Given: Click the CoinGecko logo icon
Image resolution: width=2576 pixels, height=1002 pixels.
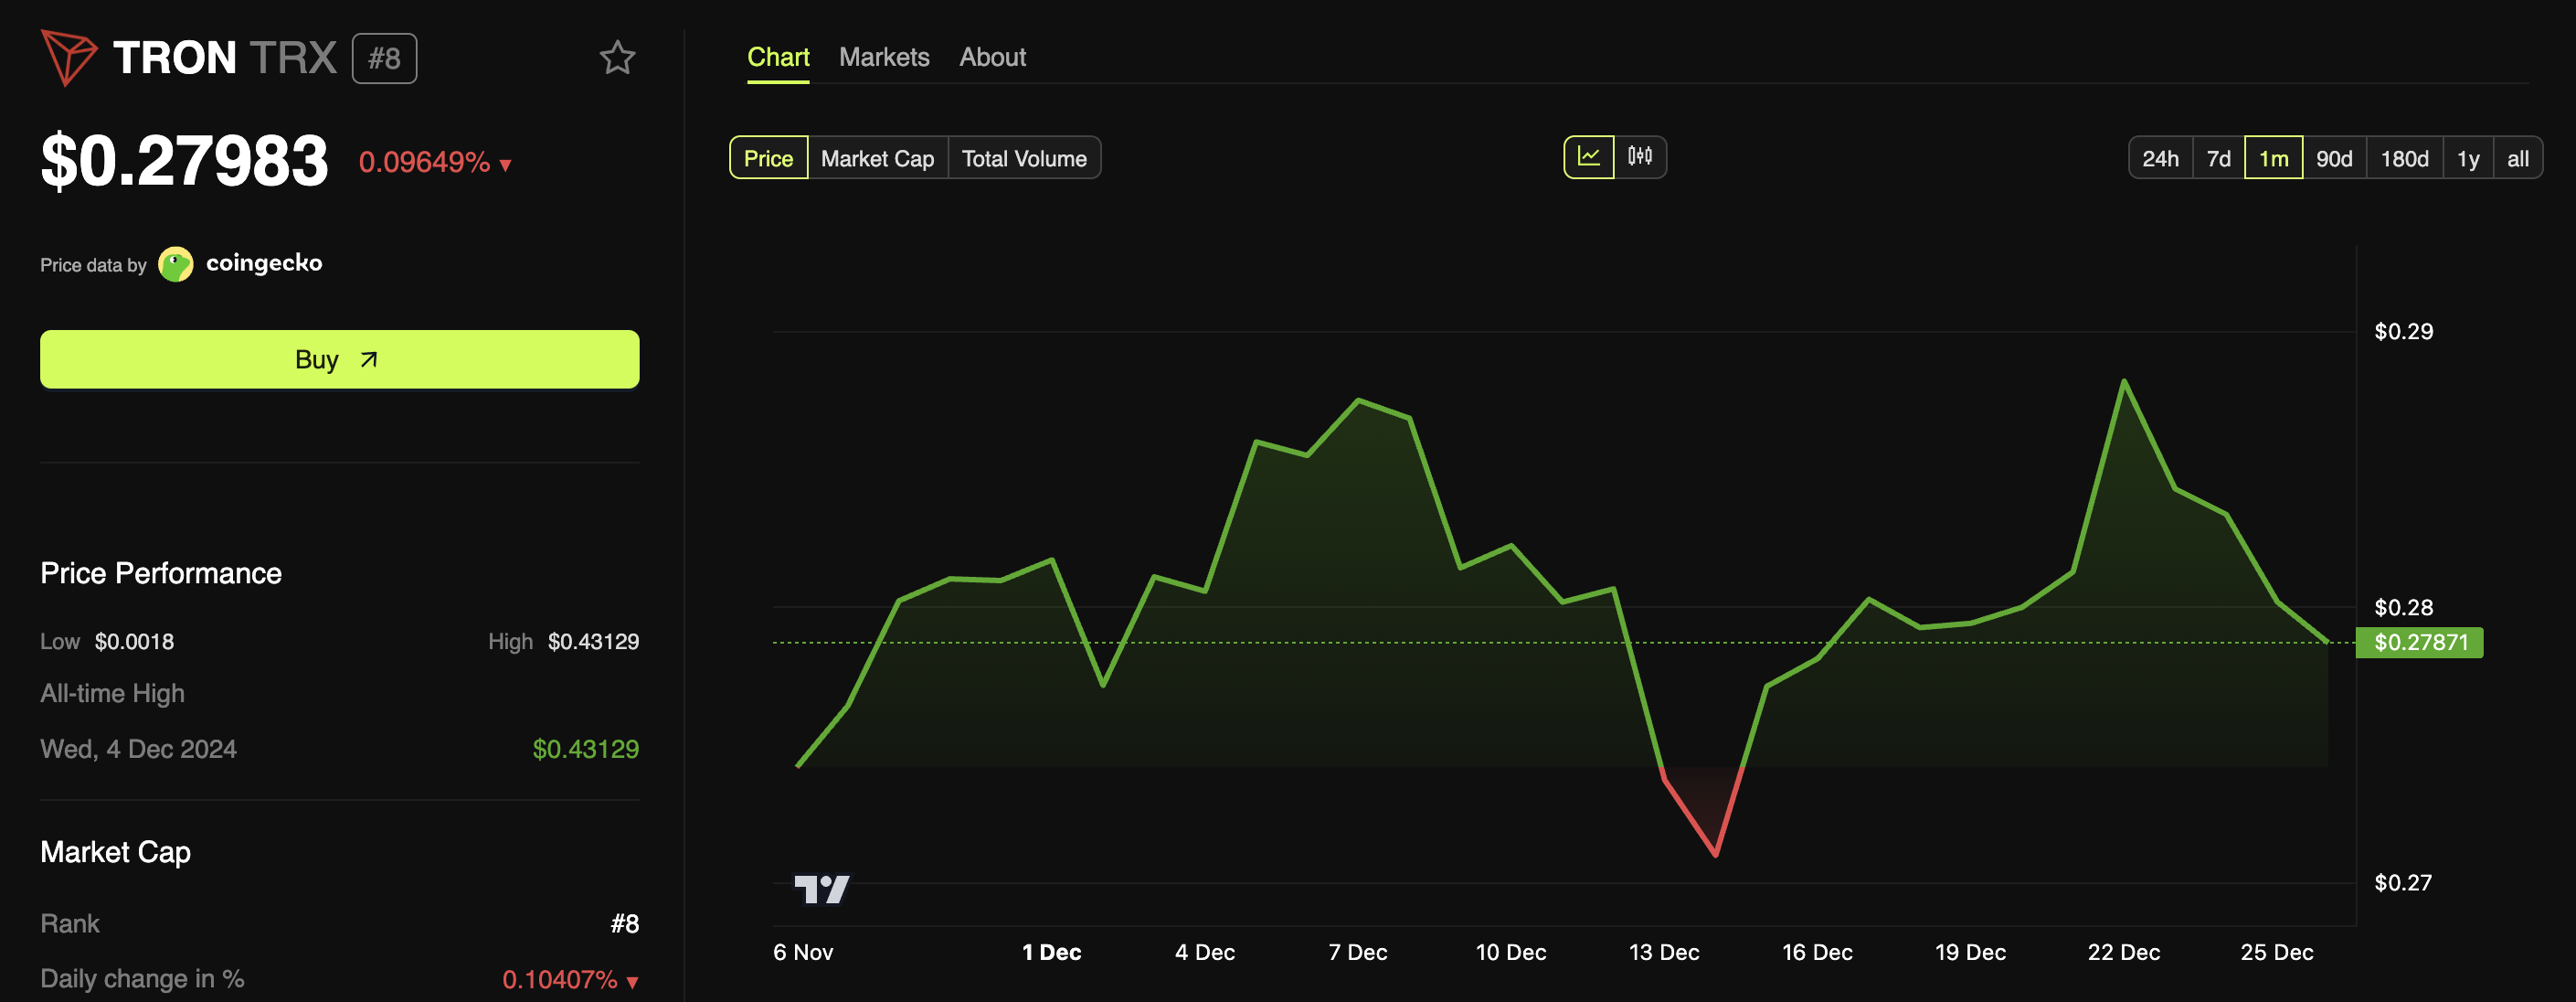Looking at the screenshot, I should [x=176, y=264].
